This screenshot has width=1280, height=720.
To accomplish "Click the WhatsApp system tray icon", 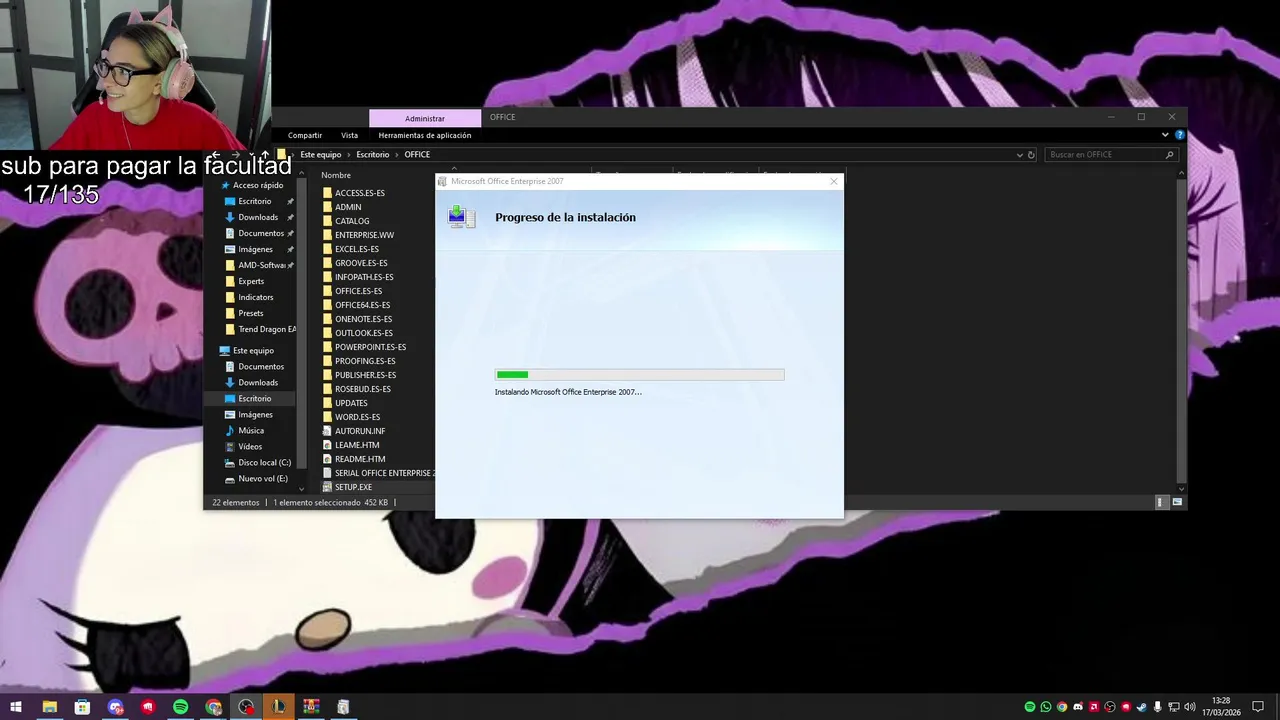I will click(x=1046, y=707).
